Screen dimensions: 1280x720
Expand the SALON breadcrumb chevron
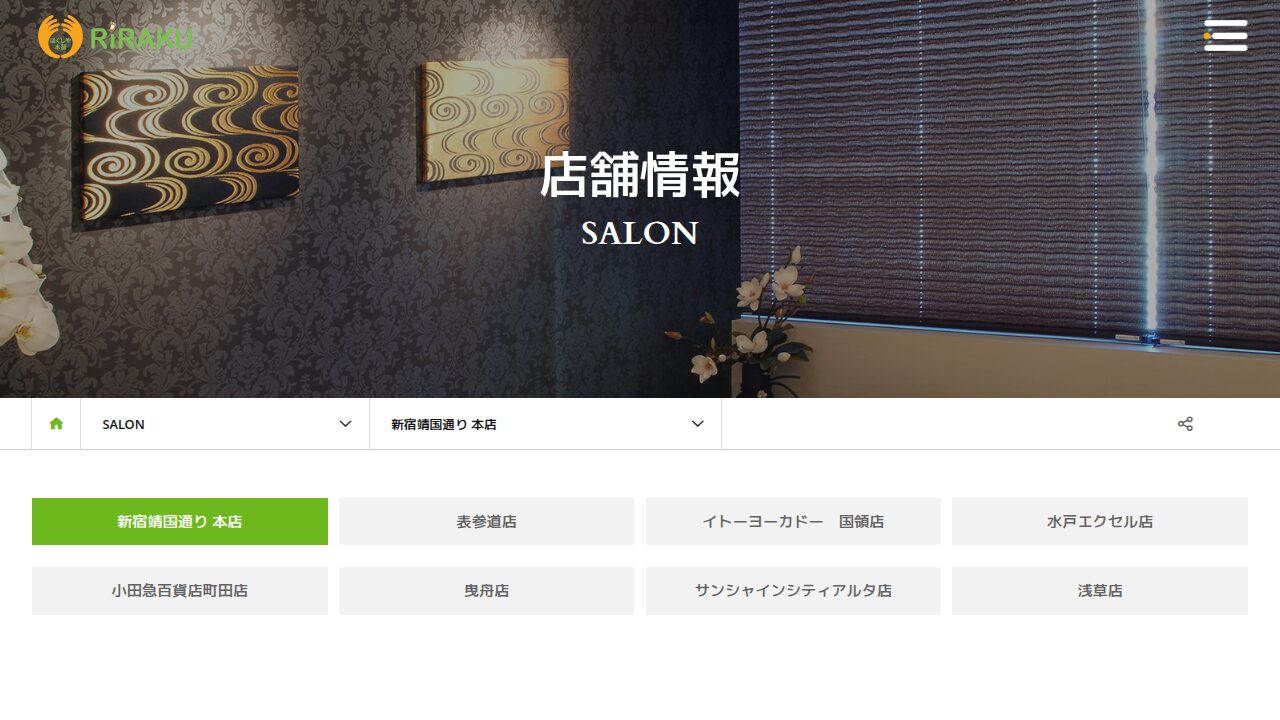click(345, 424)
